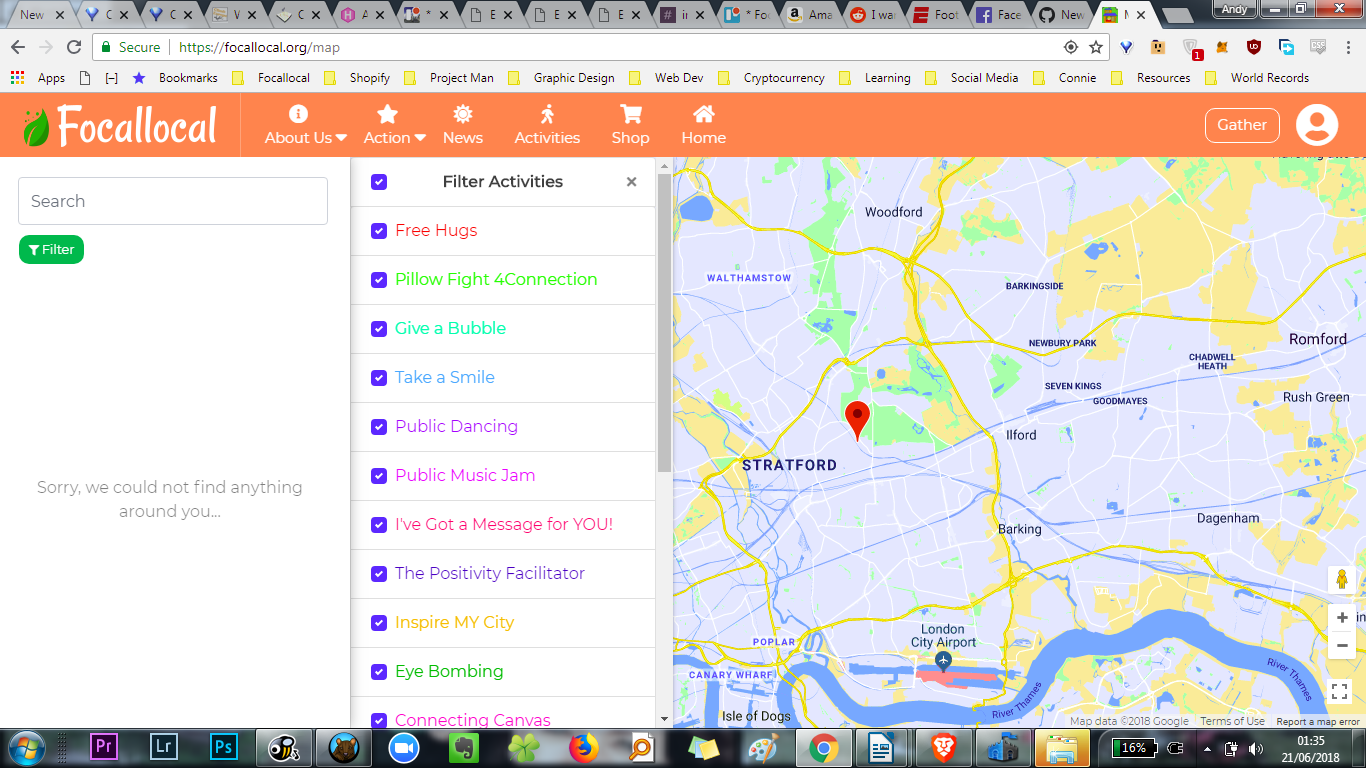The width and height of the screenshot is (1366, 768).
Task: Open the user profile avatar
Action: 1317,125
